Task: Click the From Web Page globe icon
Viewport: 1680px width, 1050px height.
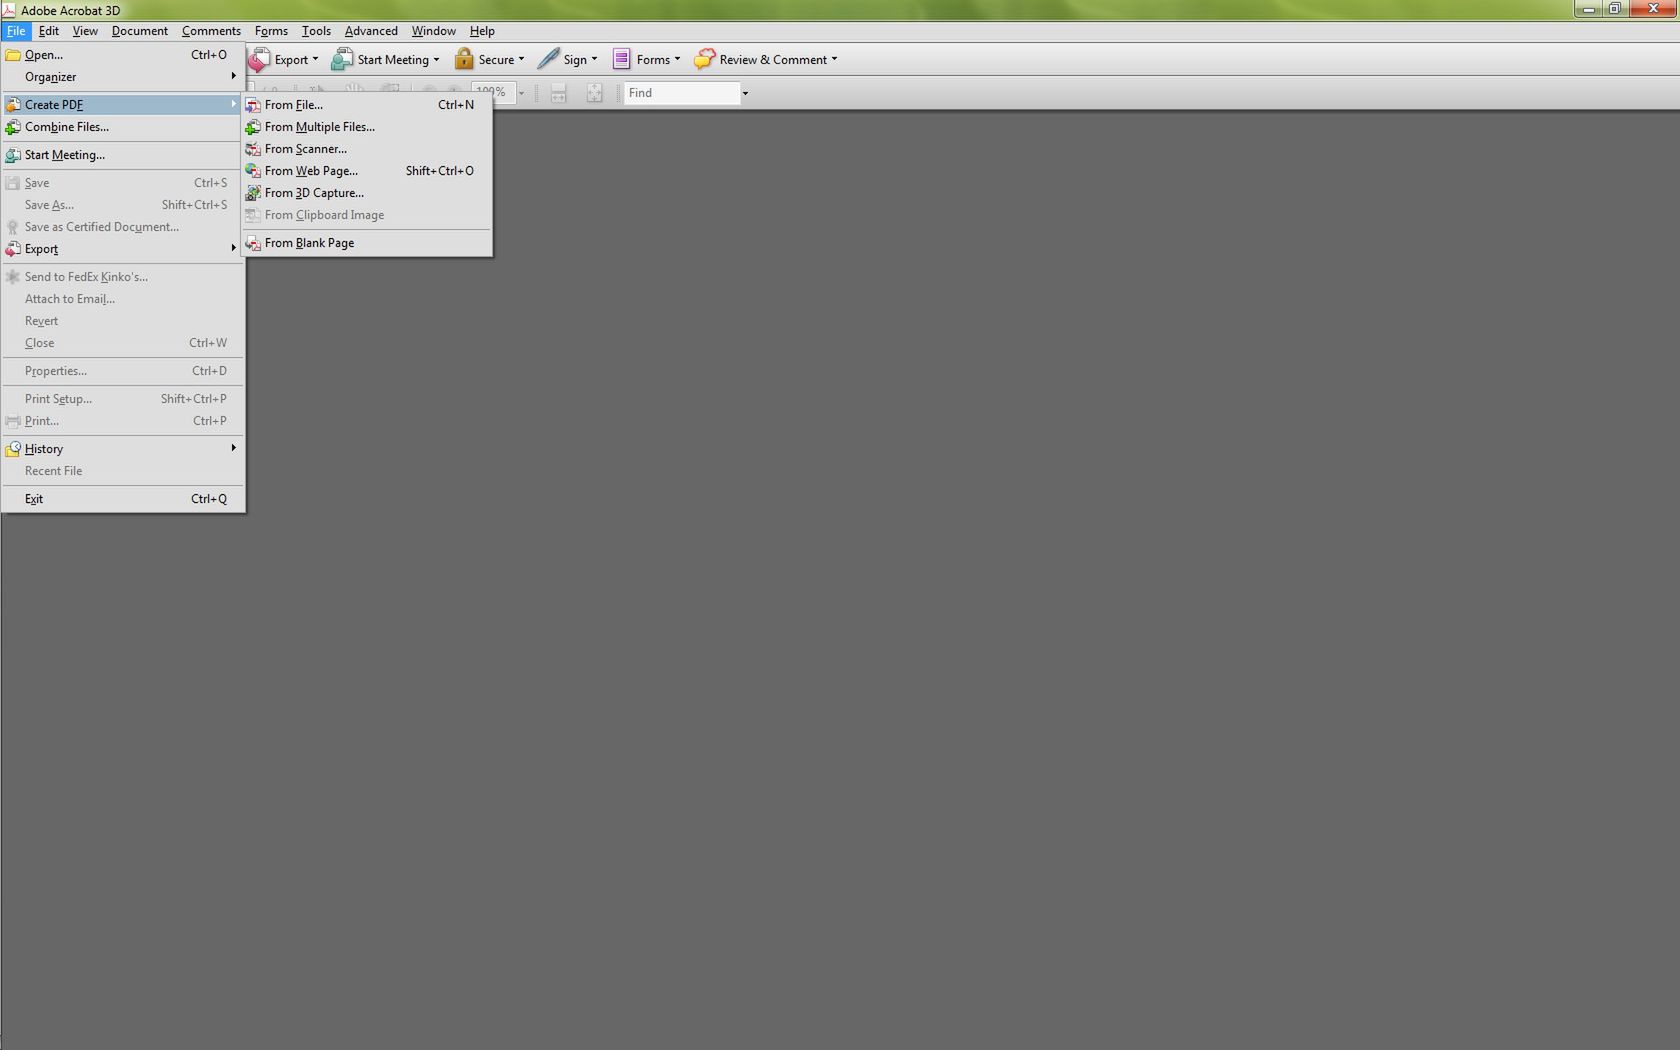Action: point(253,171)
